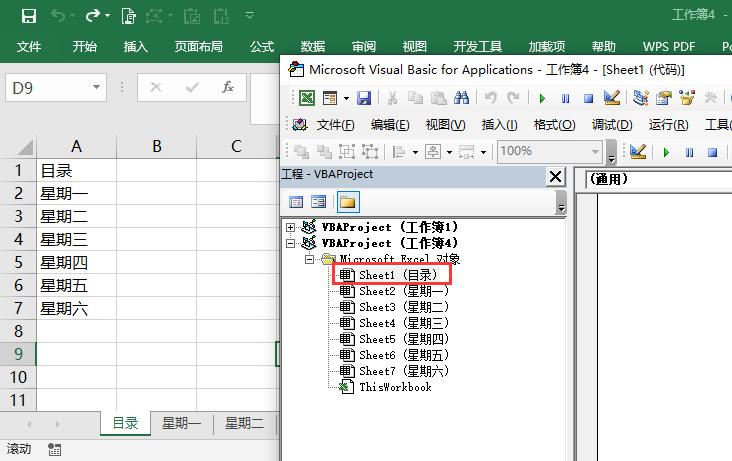Switch to the 星期一 sheet tab

(x=182, y=423)
